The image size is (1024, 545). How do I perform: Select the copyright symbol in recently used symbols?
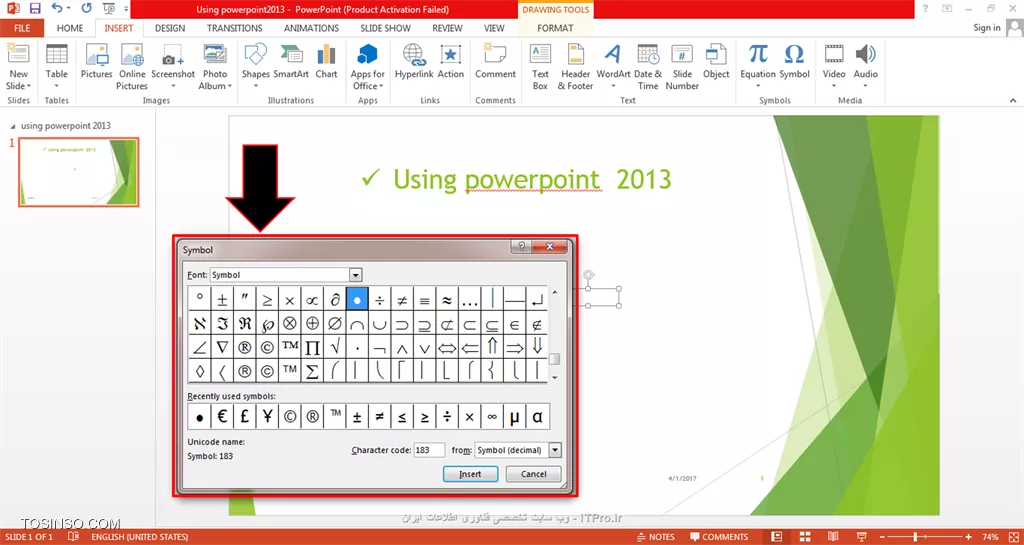[290, 416]
